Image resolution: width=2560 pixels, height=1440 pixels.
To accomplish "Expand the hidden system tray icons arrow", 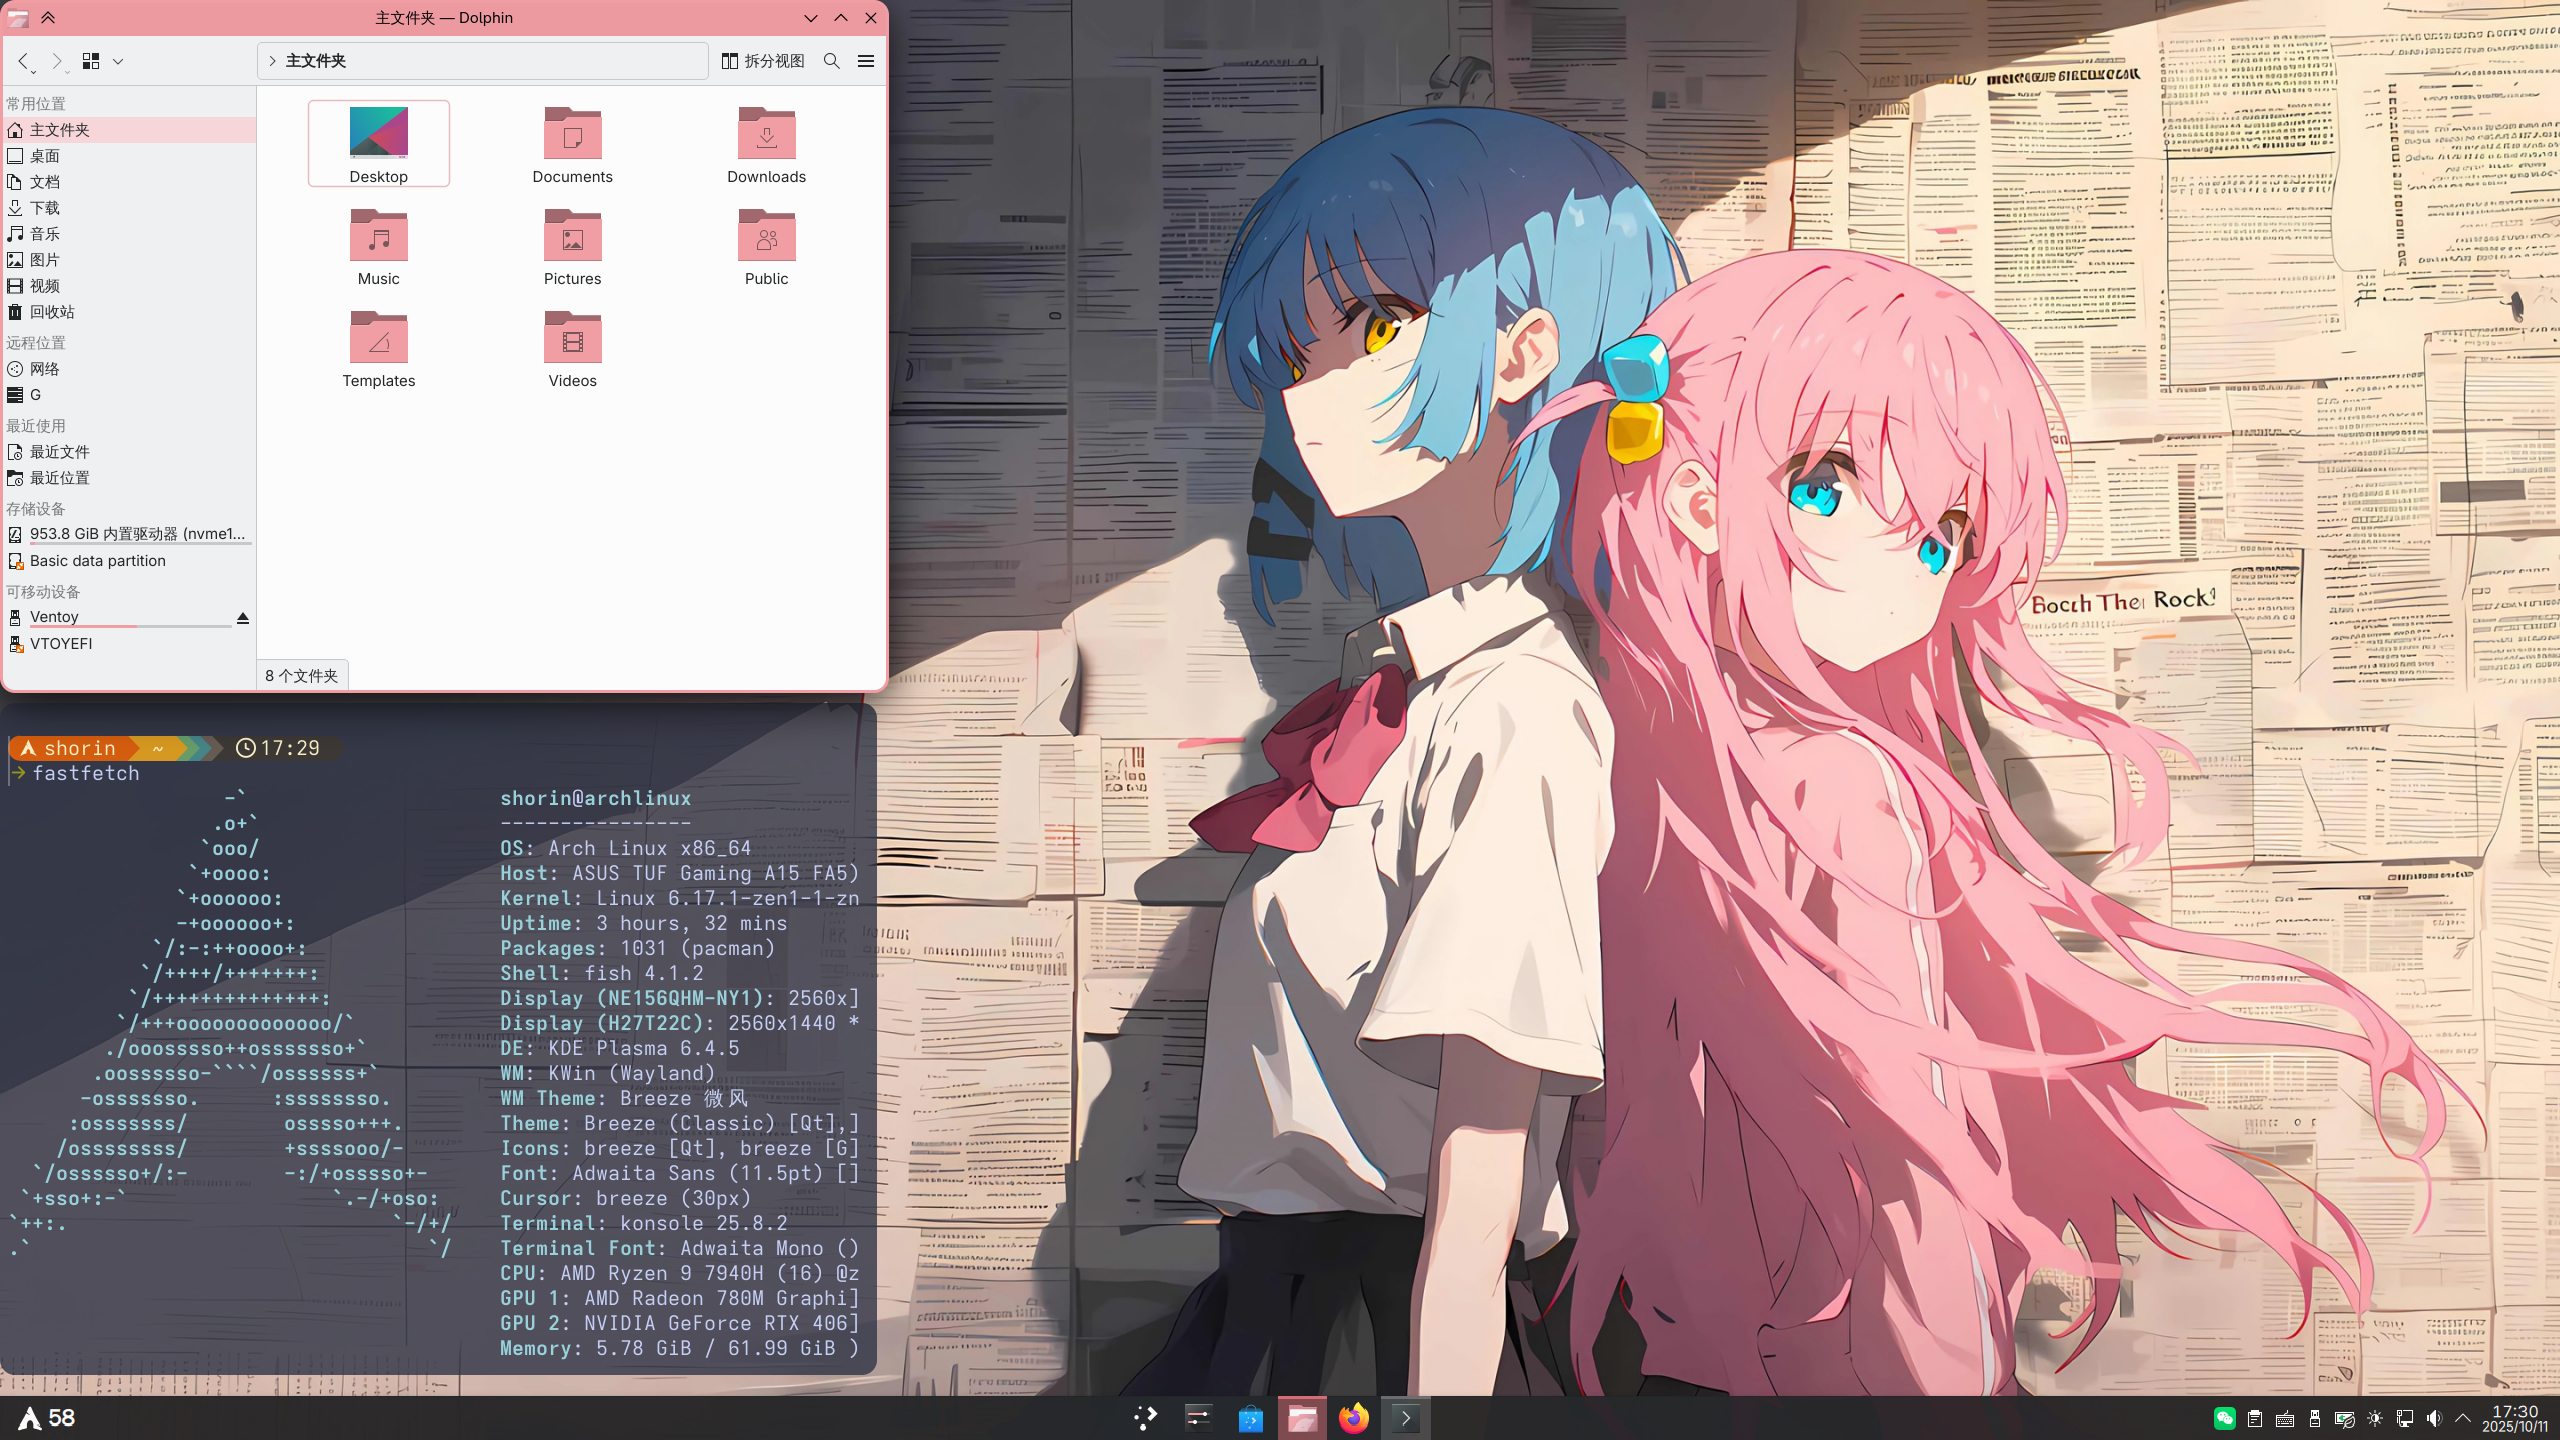I will [2463, 1418].
